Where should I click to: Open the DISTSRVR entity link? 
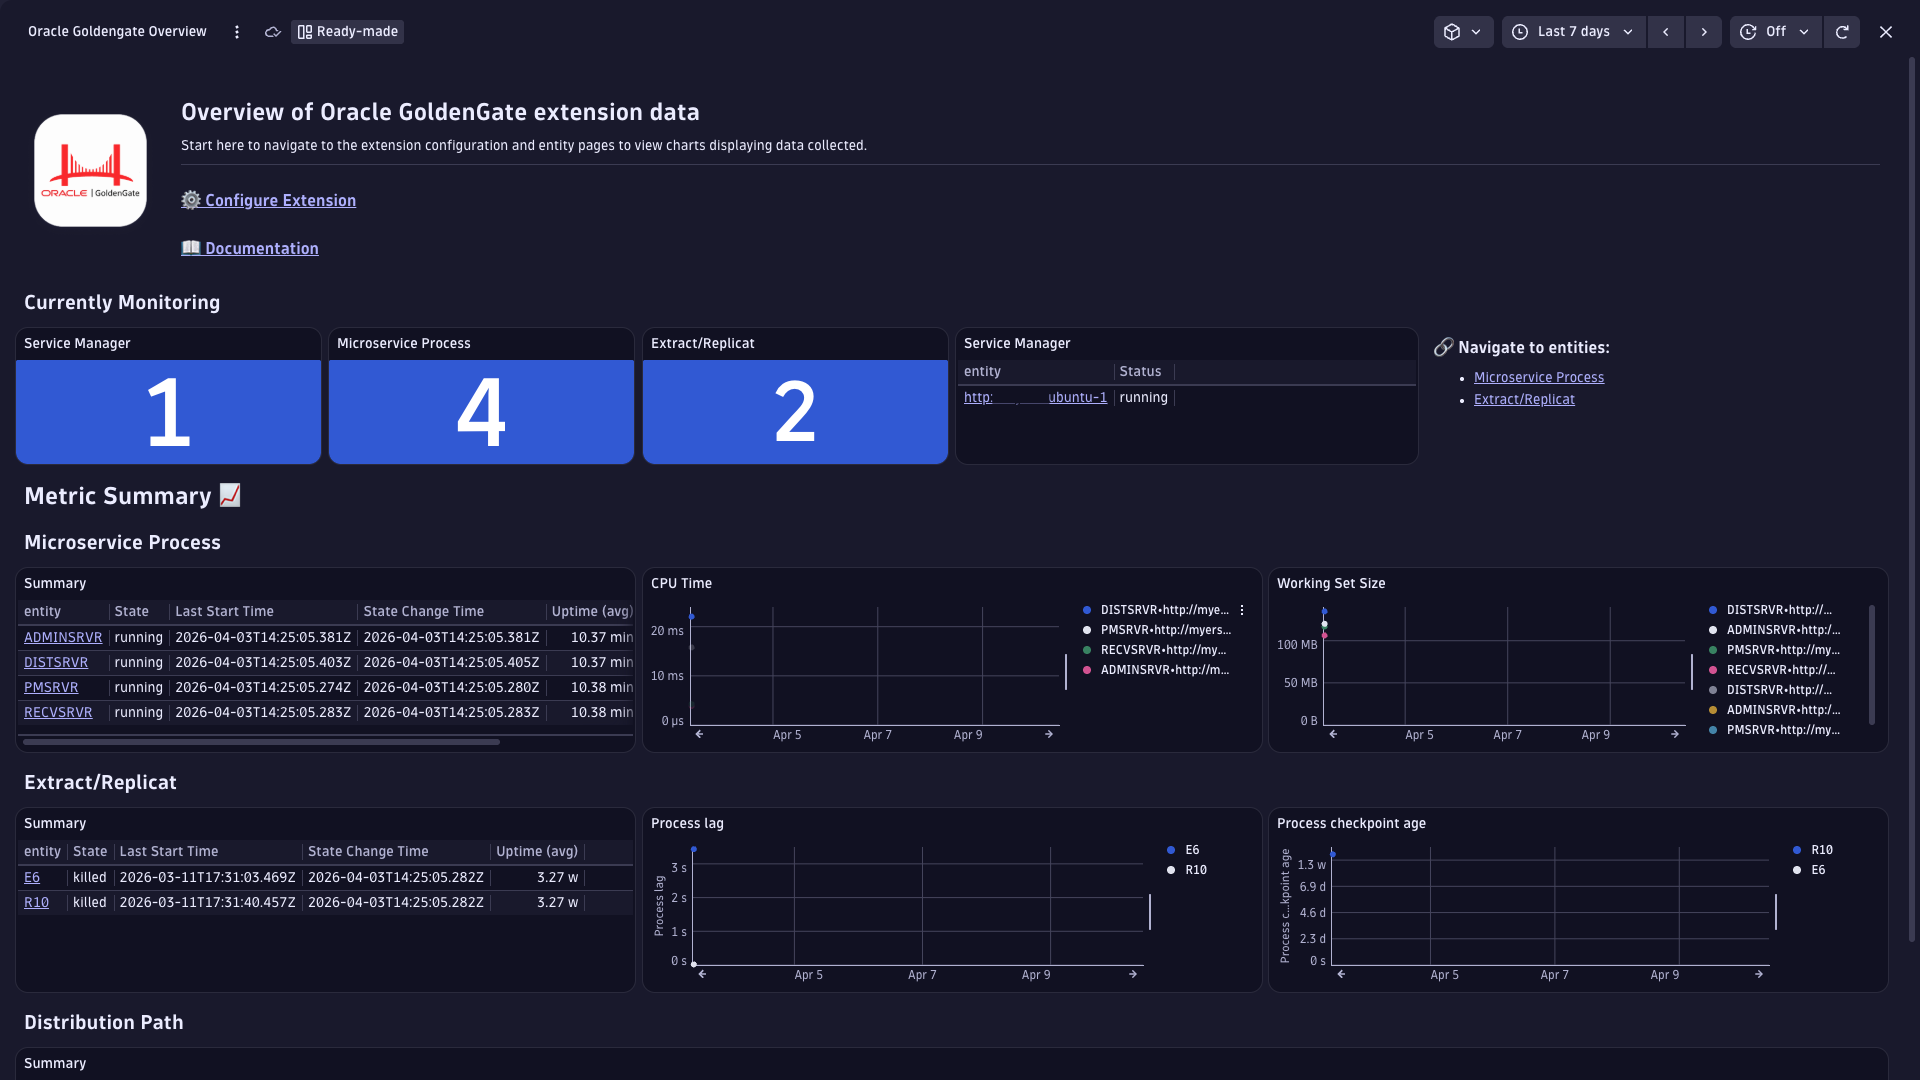coord(56,662)
